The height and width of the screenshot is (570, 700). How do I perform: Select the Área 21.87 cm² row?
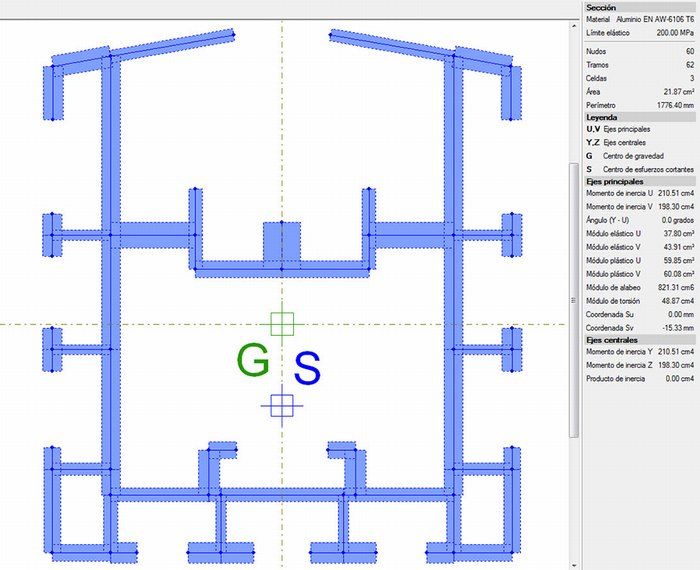tap(640, 91)
